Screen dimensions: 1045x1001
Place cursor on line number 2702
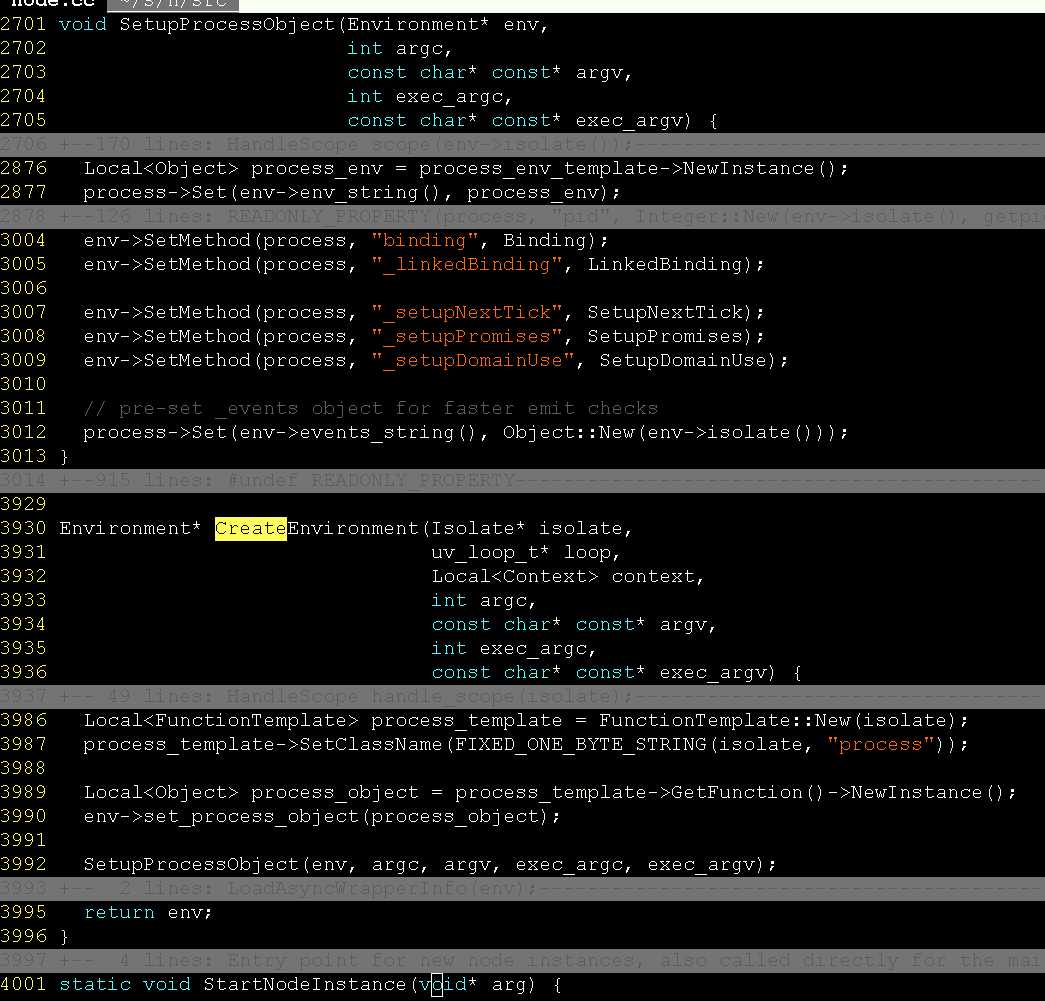click(23, 49)
